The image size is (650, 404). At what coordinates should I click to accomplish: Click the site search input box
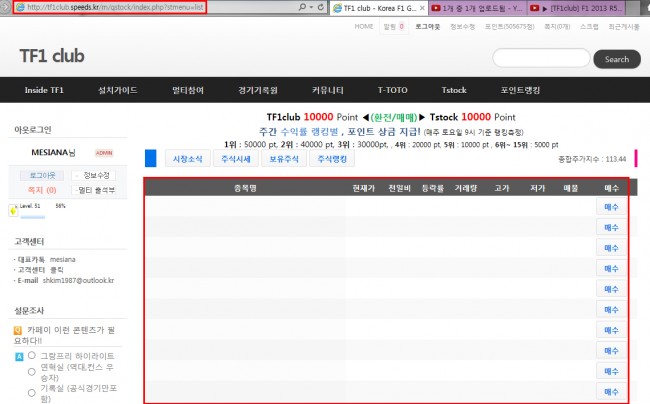coord(541,58)
